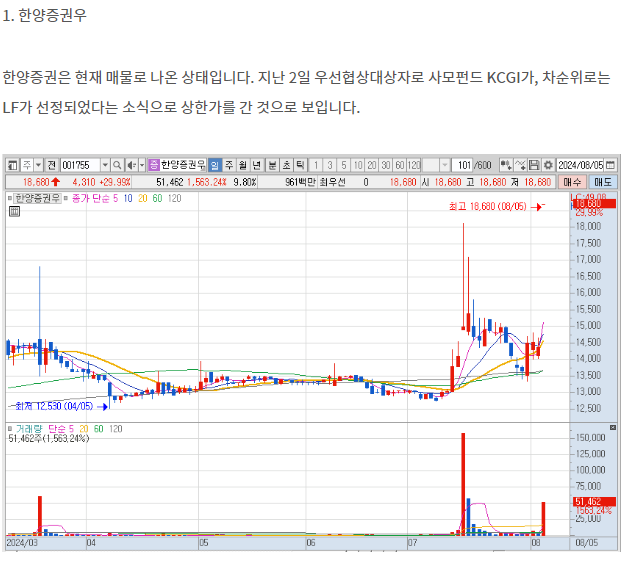Click the speaker sound icon
Screen dimensions: 625x569
tap(131, 165)
